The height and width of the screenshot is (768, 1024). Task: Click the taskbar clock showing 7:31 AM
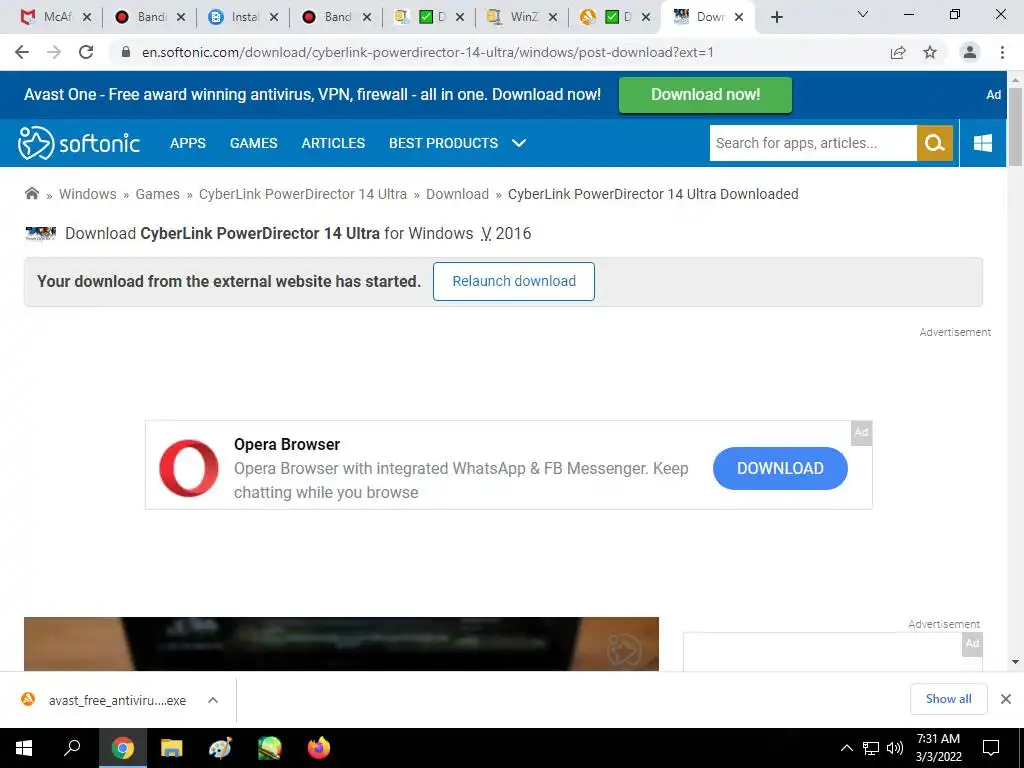[938, 748]
